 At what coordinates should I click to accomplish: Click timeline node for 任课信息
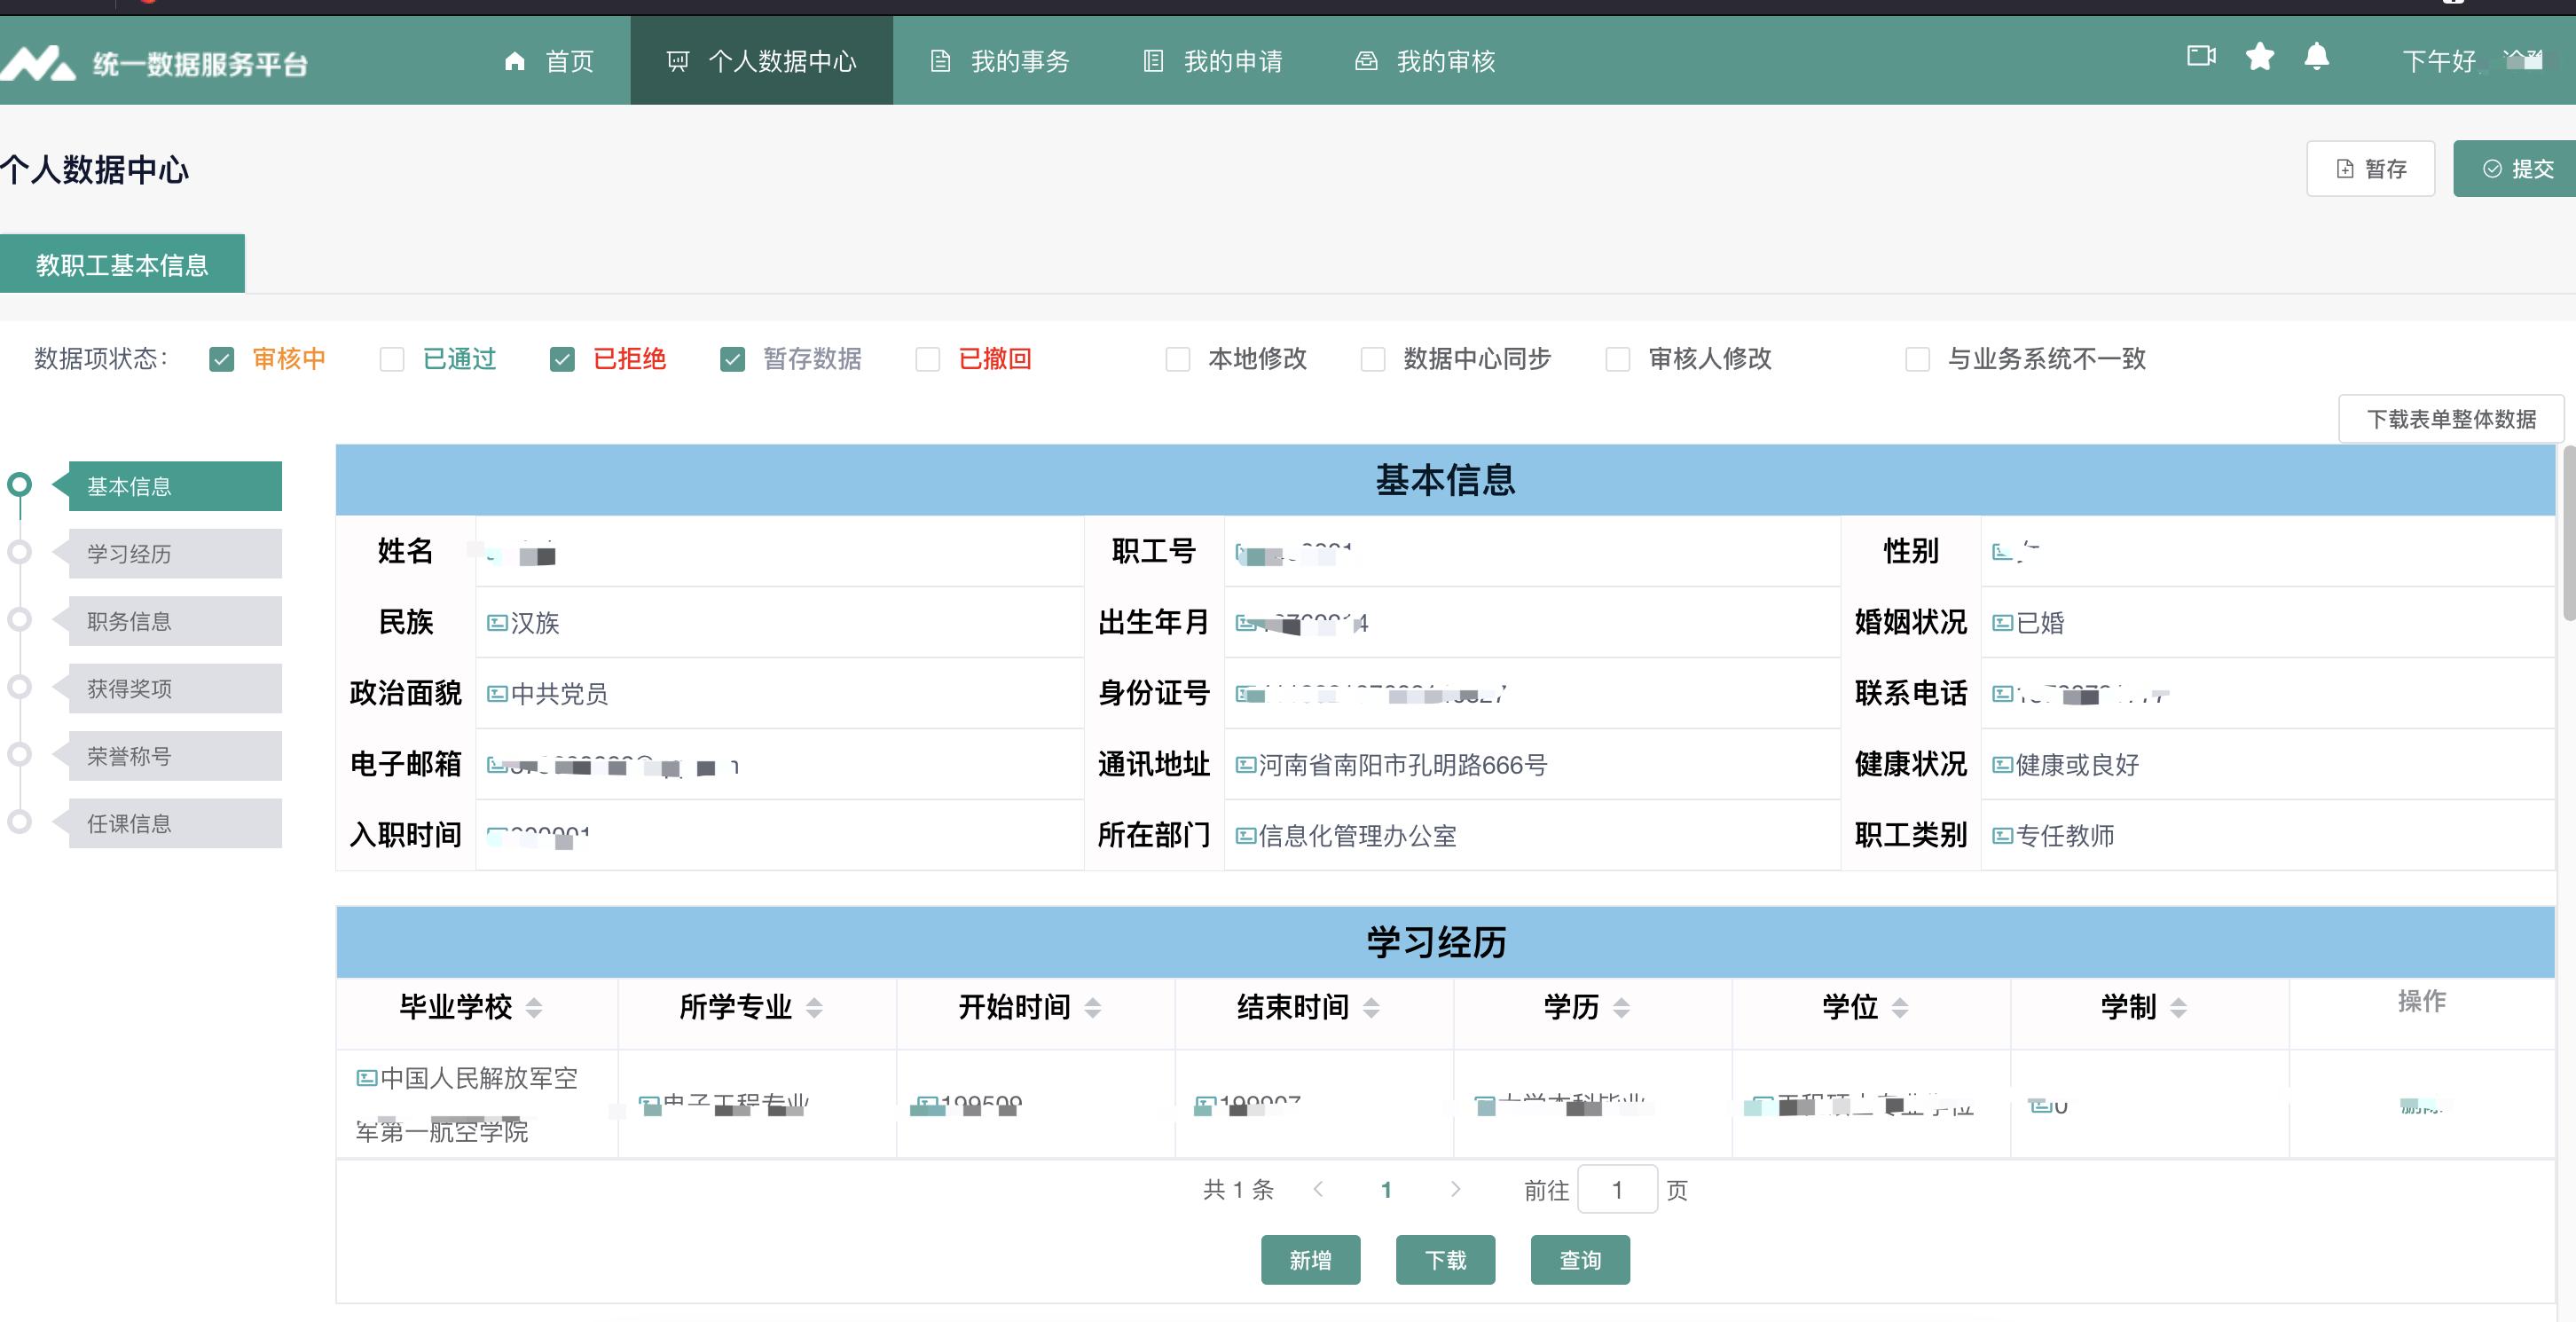coord(19,822)
